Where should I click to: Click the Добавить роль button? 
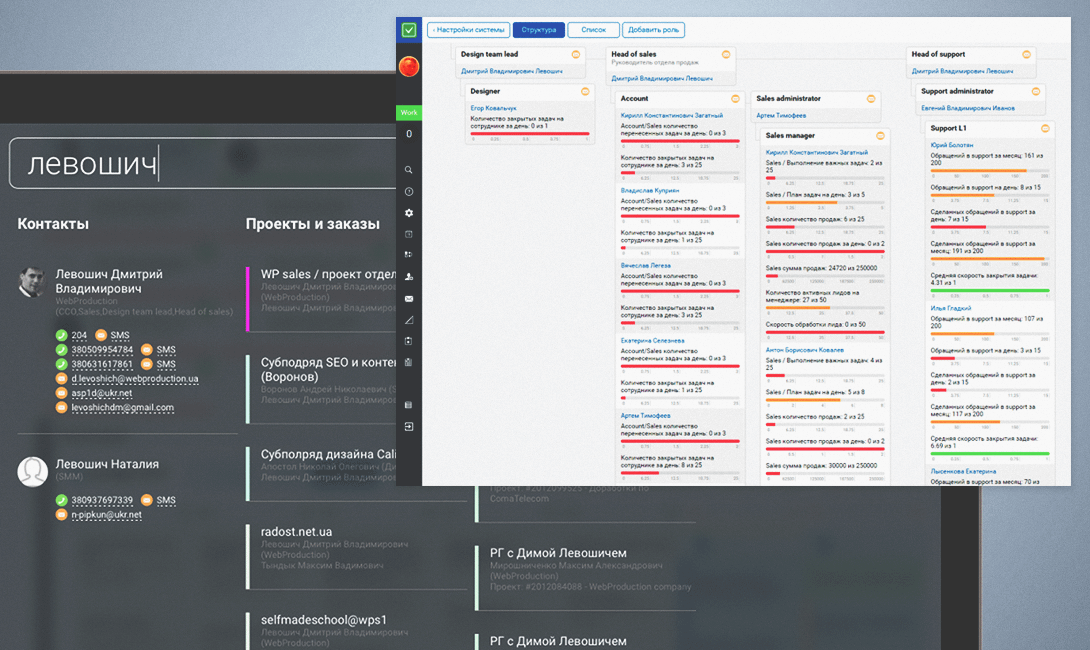click(653, 30)
